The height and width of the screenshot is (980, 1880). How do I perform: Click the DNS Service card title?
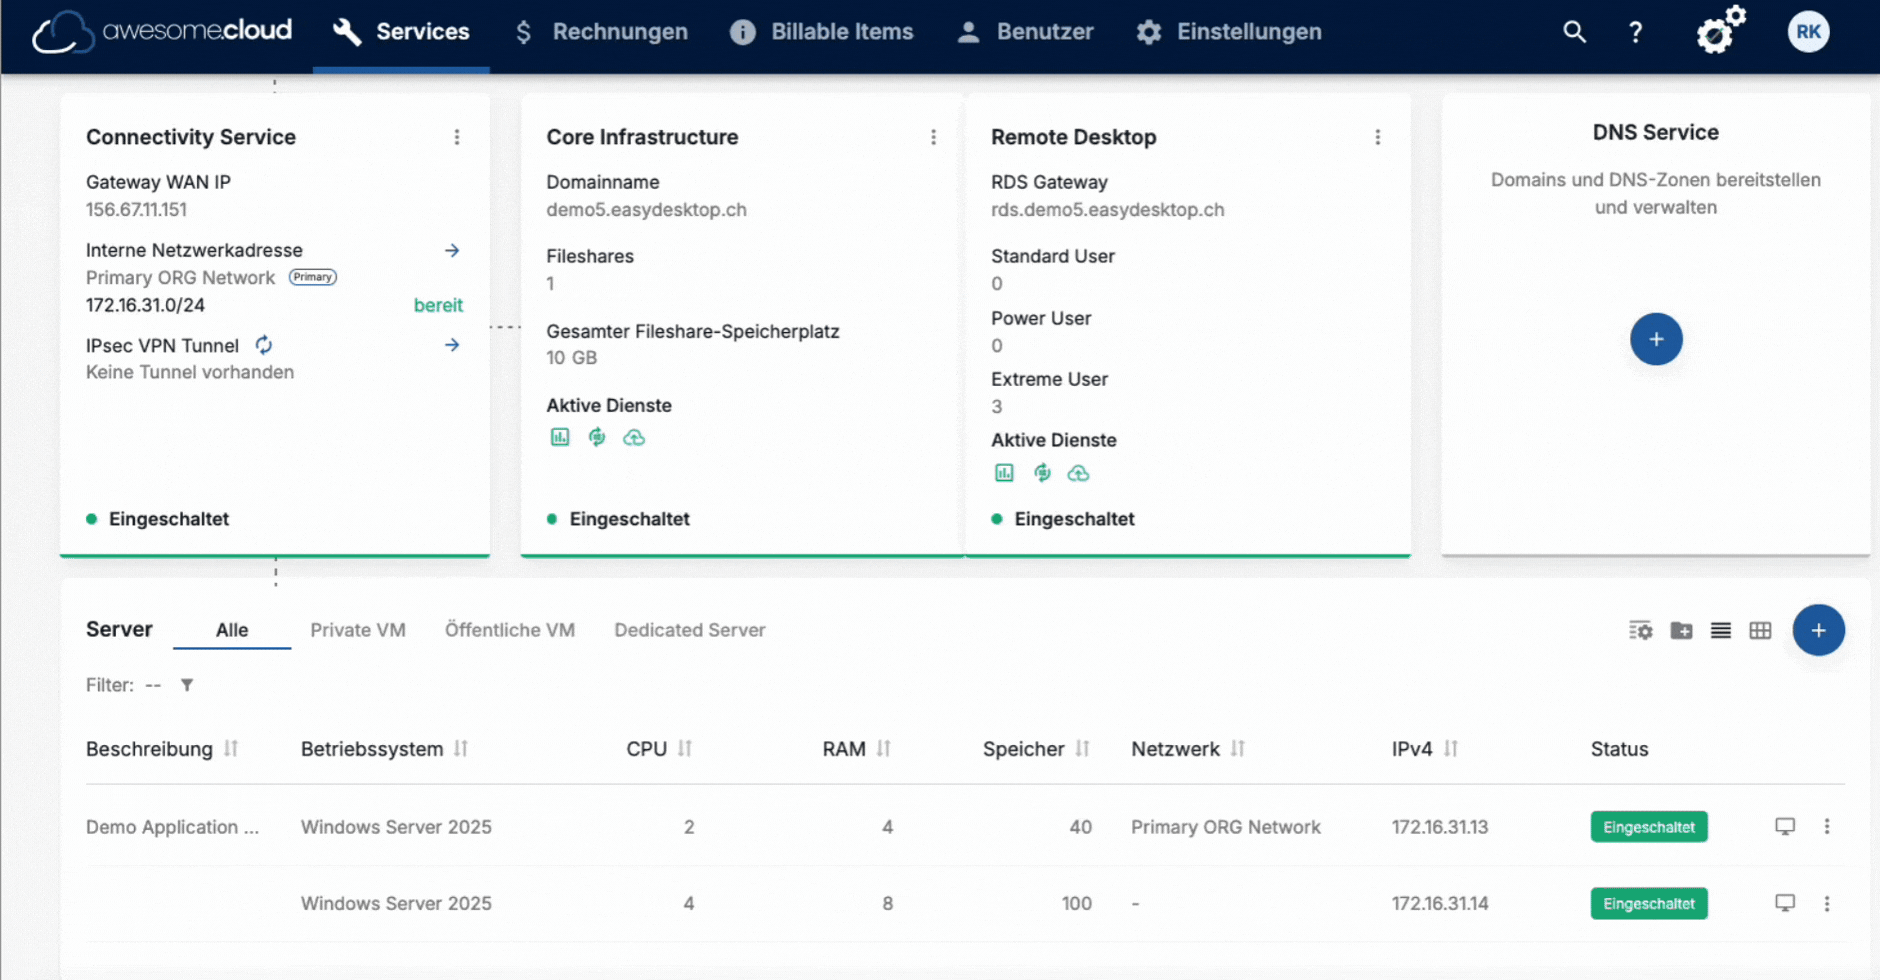tap(1655, 132)
